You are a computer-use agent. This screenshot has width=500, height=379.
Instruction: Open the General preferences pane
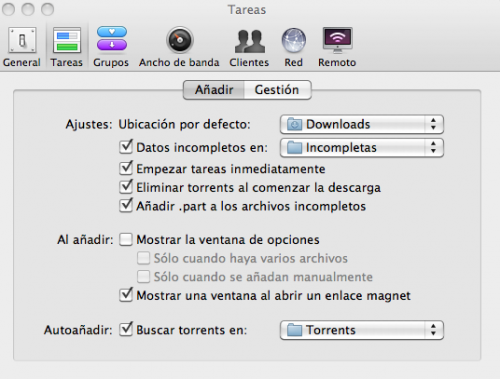(x=22, y=47)
